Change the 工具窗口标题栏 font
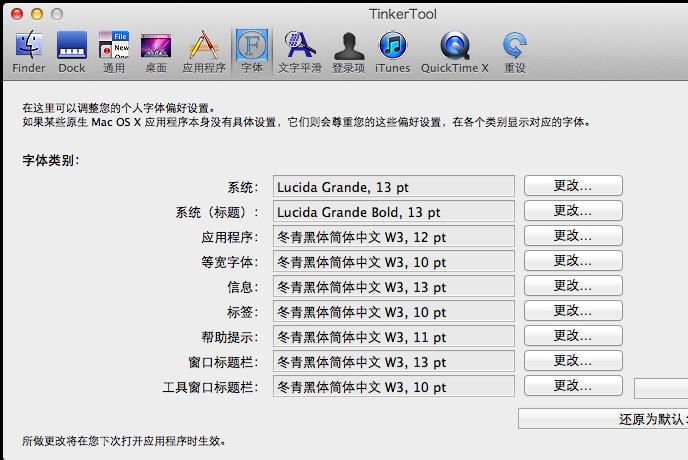 573,386
